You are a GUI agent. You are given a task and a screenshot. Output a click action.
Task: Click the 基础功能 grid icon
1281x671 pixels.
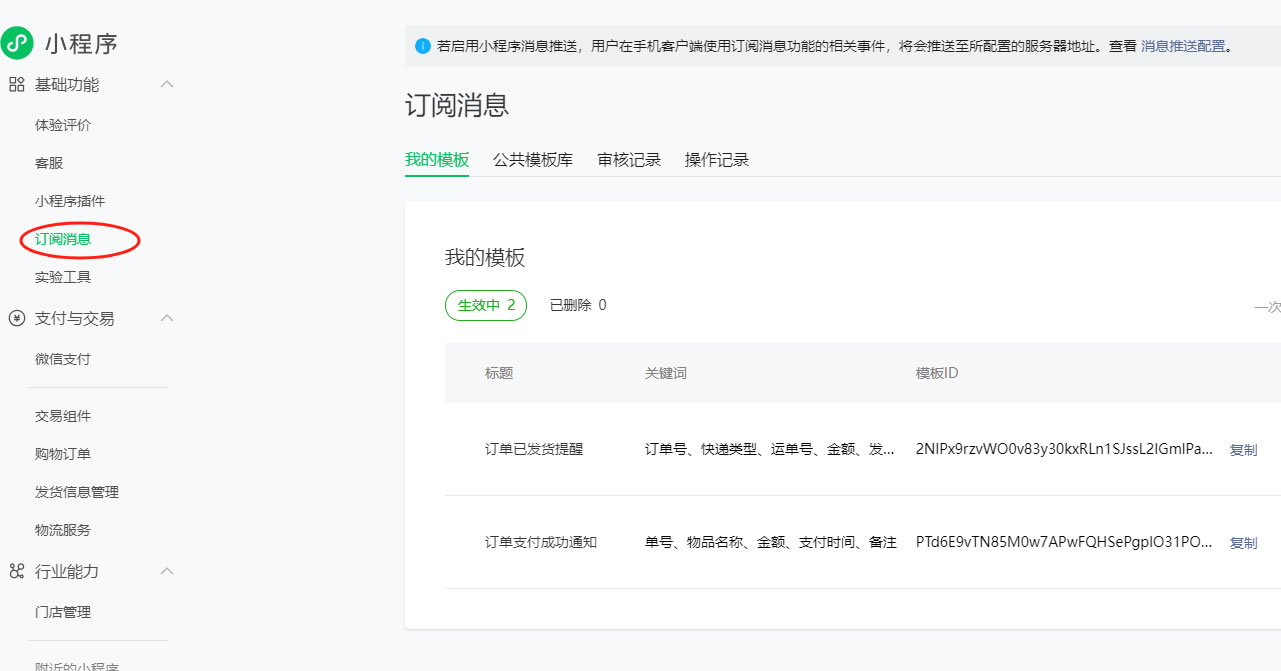[16, 85]
